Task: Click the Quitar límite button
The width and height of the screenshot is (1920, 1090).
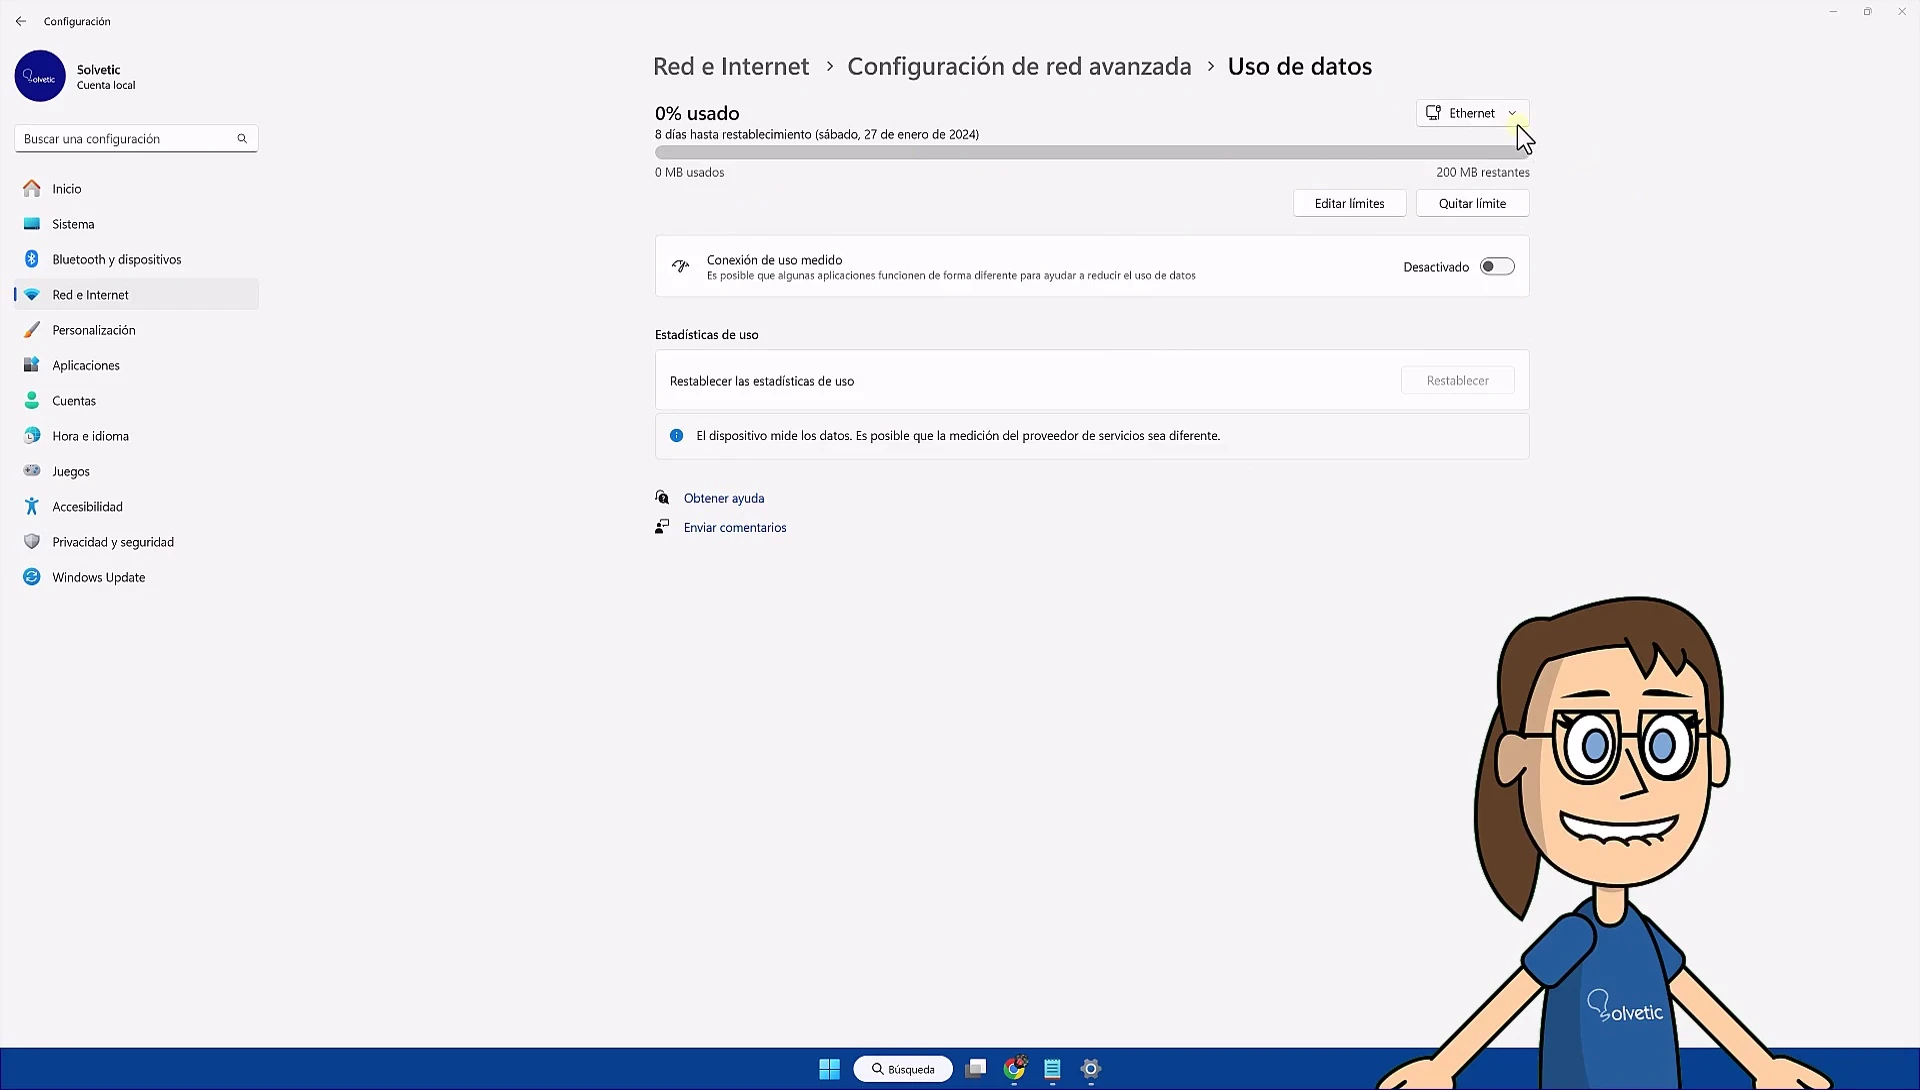Action: pyautogui.click(x=1472, y=203)
